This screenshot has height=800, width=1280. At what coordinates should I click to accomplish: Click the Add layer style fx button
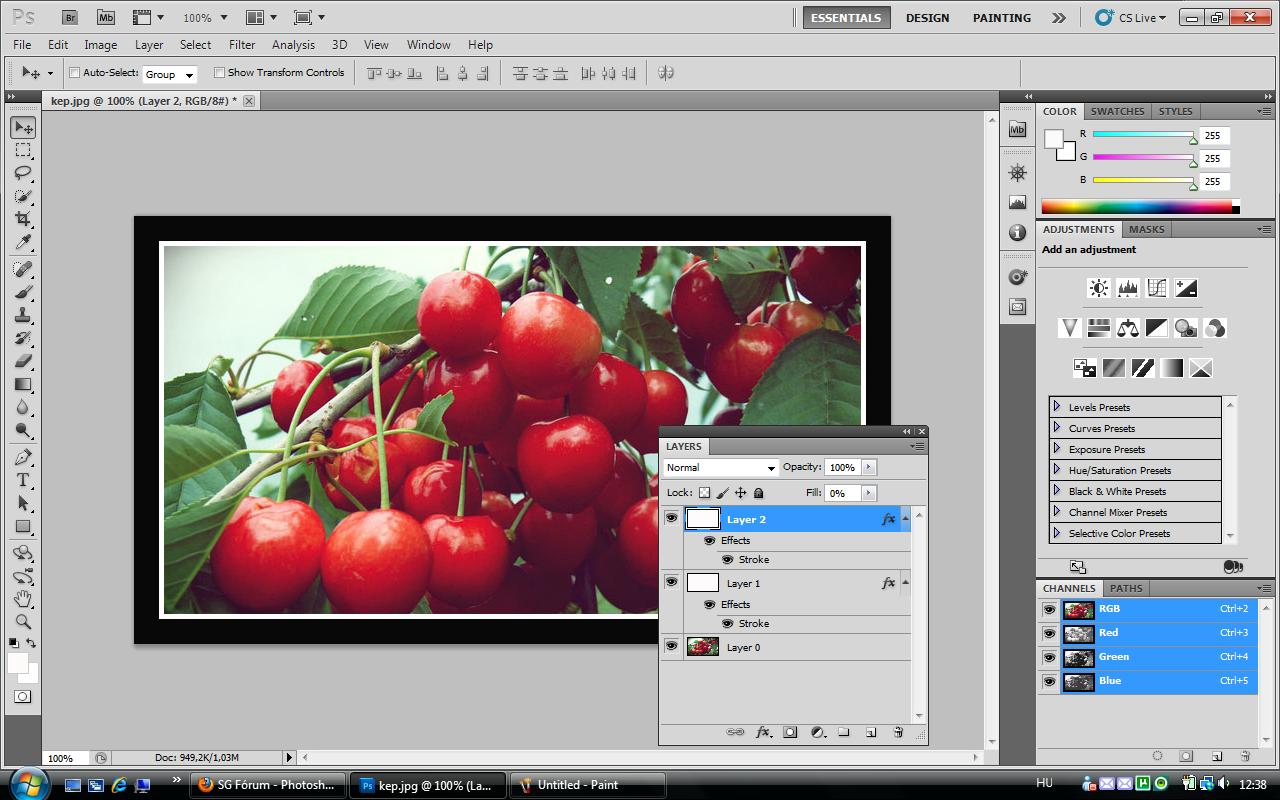pos(762,732)
